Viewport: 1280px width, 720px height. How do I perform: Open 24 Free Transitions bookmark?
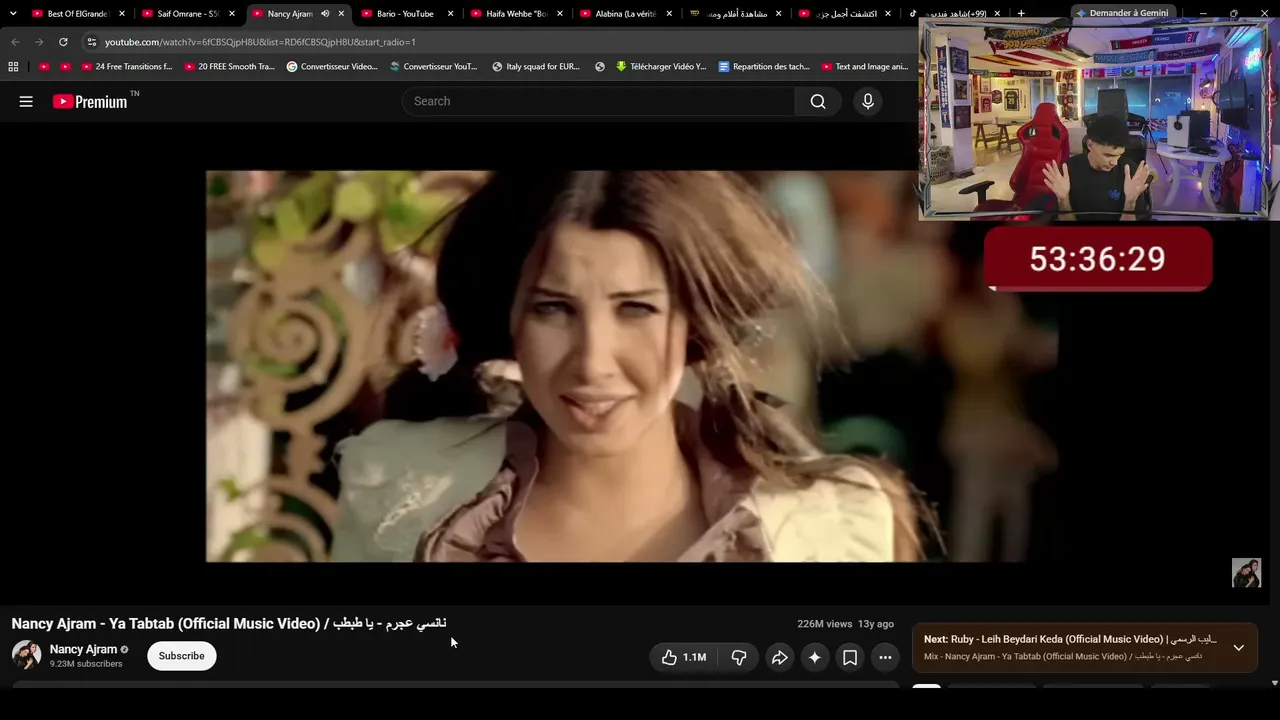[127, 67]
